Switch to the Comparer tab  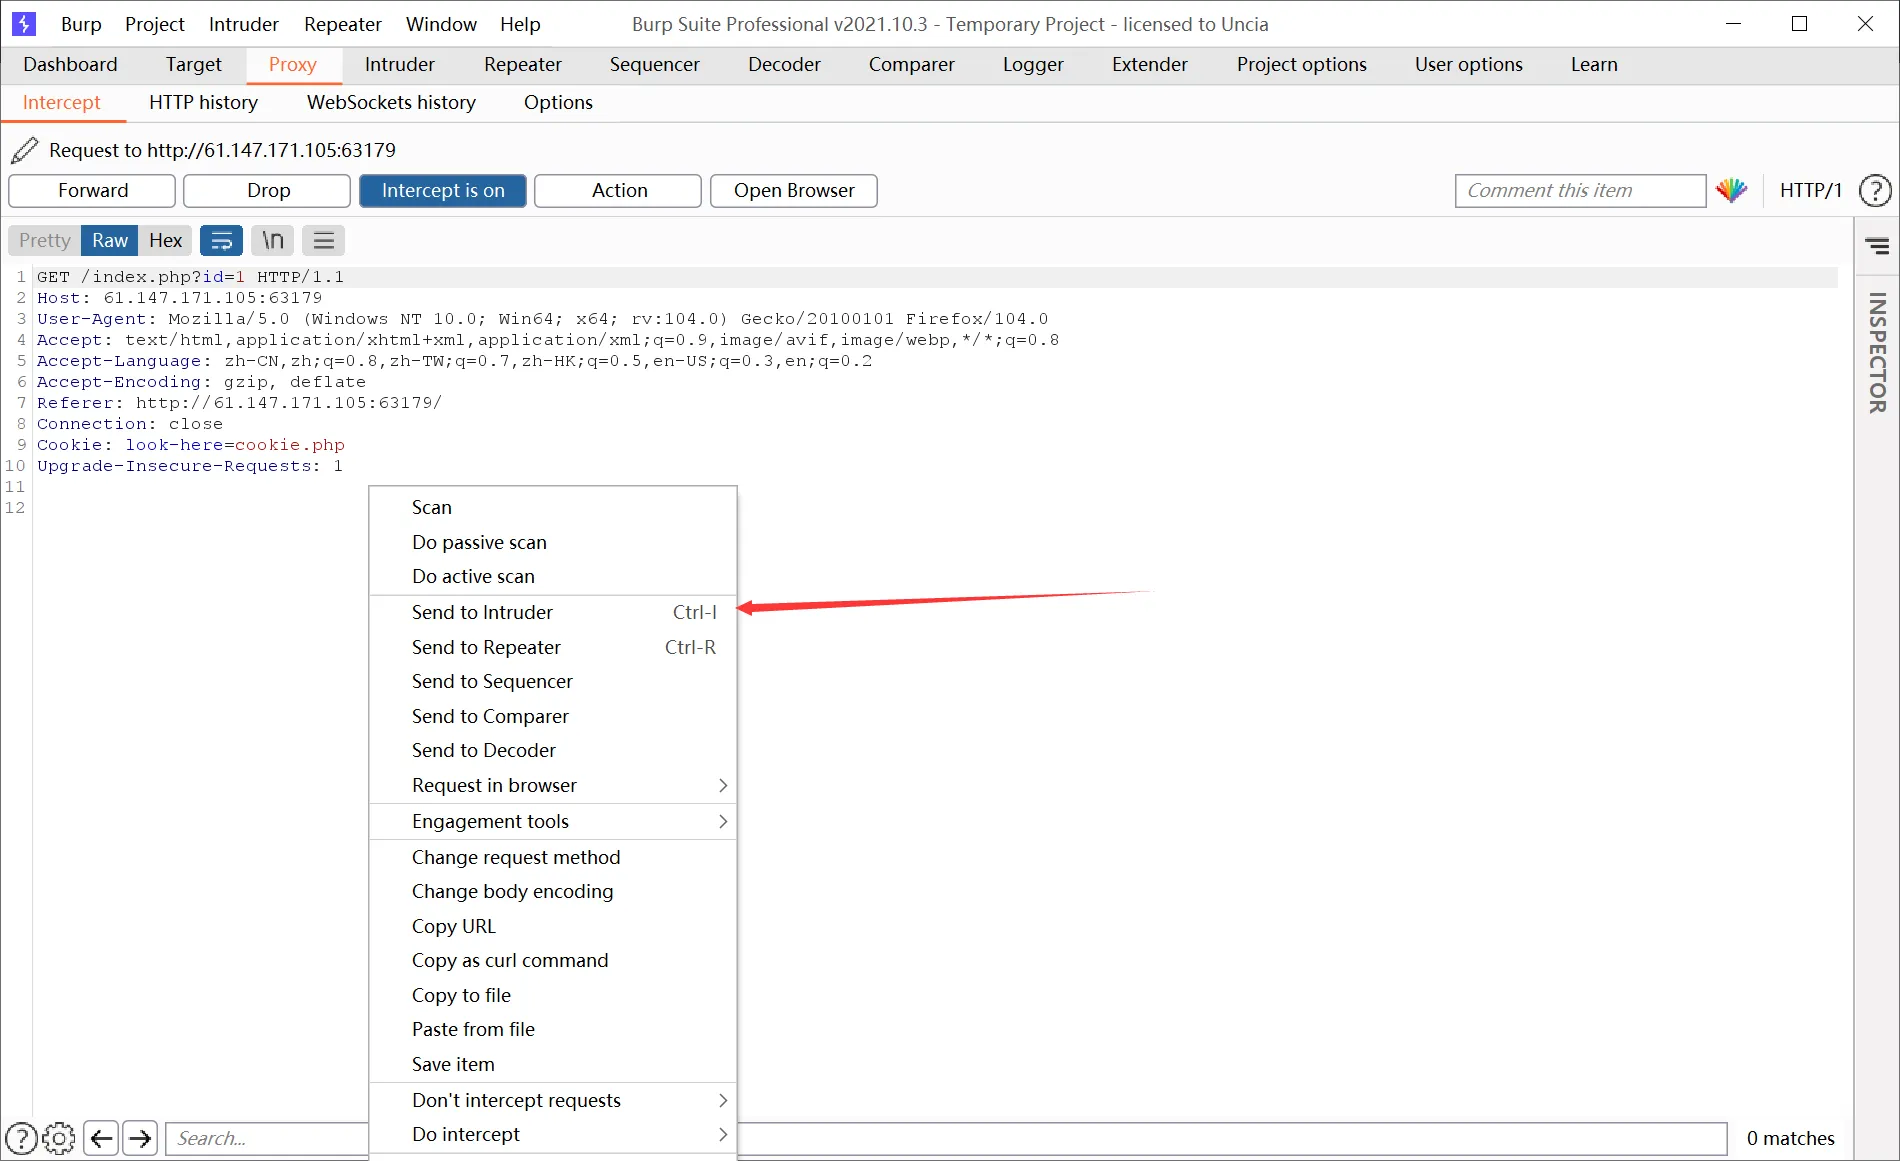(x=912, y=64)
